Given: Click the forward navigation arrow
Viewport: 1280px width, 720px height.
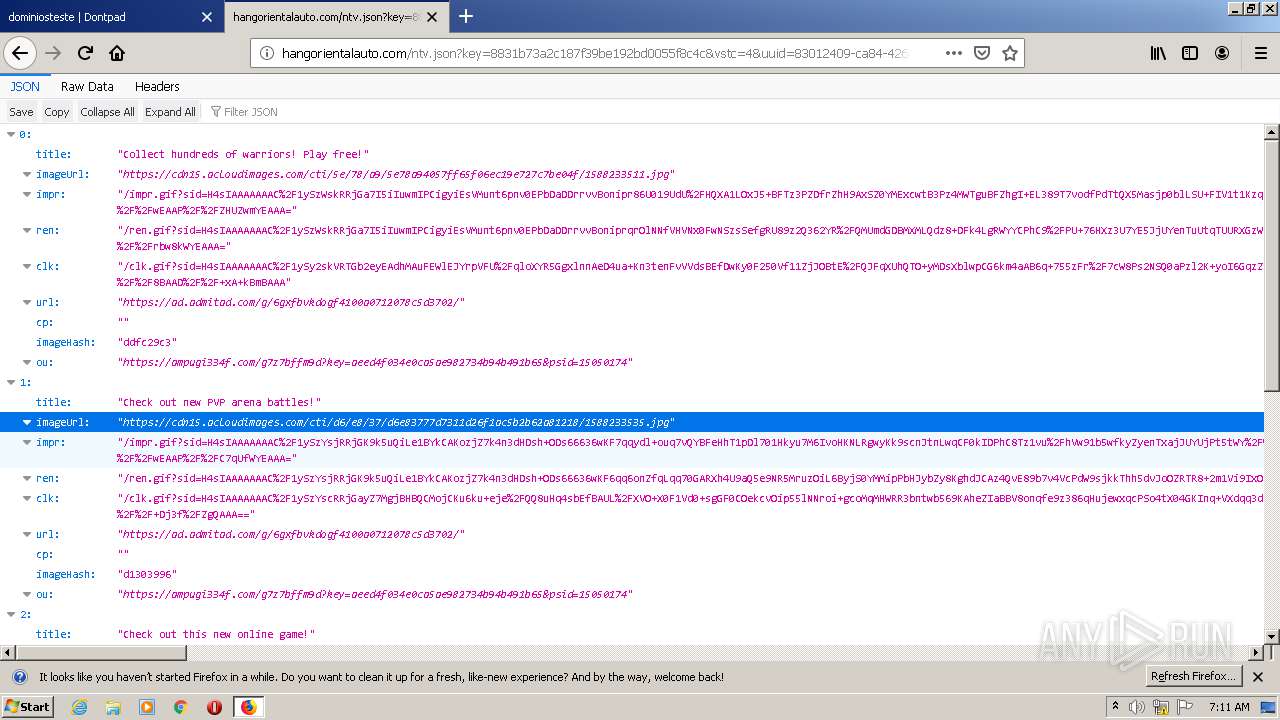Looking at the screenshot, I should pos(53,53).
